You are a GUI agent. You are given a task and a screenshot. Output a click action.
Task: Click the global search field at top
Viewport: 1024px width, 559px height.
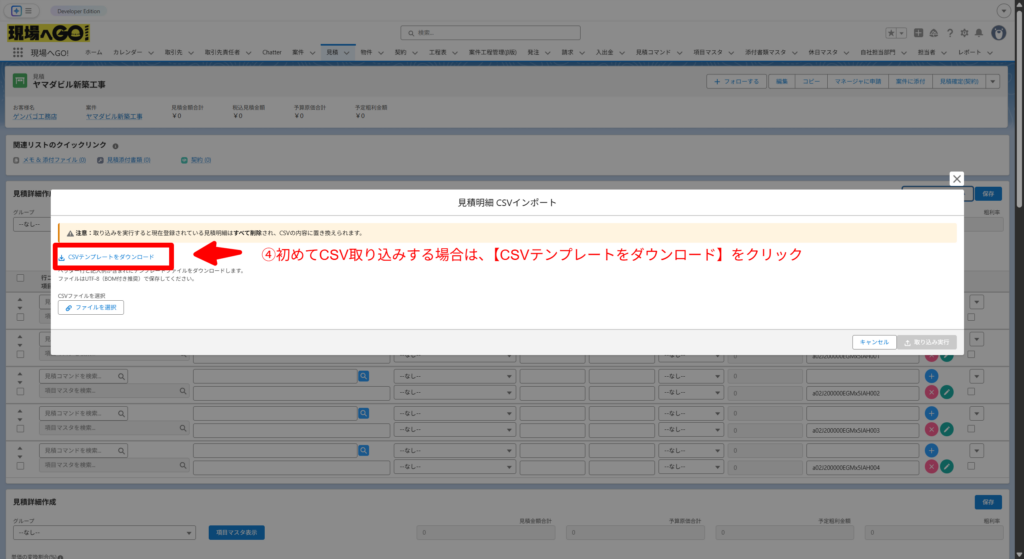tap(510, 33)
